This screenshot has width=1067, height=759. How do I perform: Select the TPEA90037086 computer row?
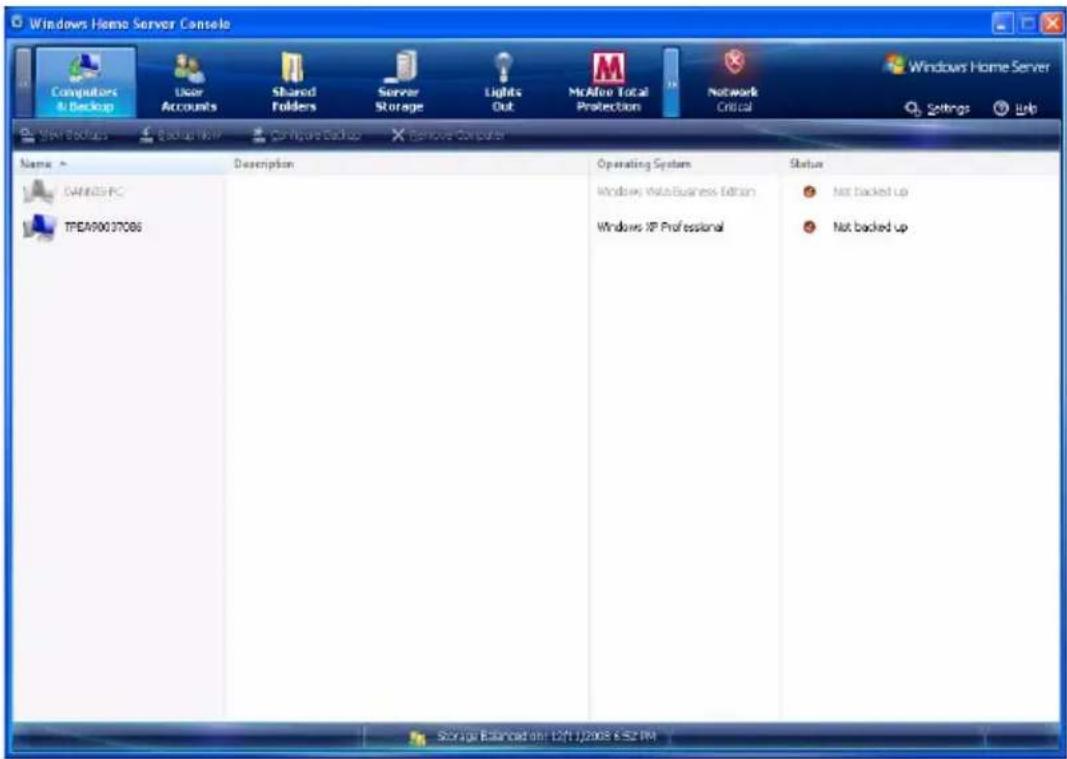(536, 227)
